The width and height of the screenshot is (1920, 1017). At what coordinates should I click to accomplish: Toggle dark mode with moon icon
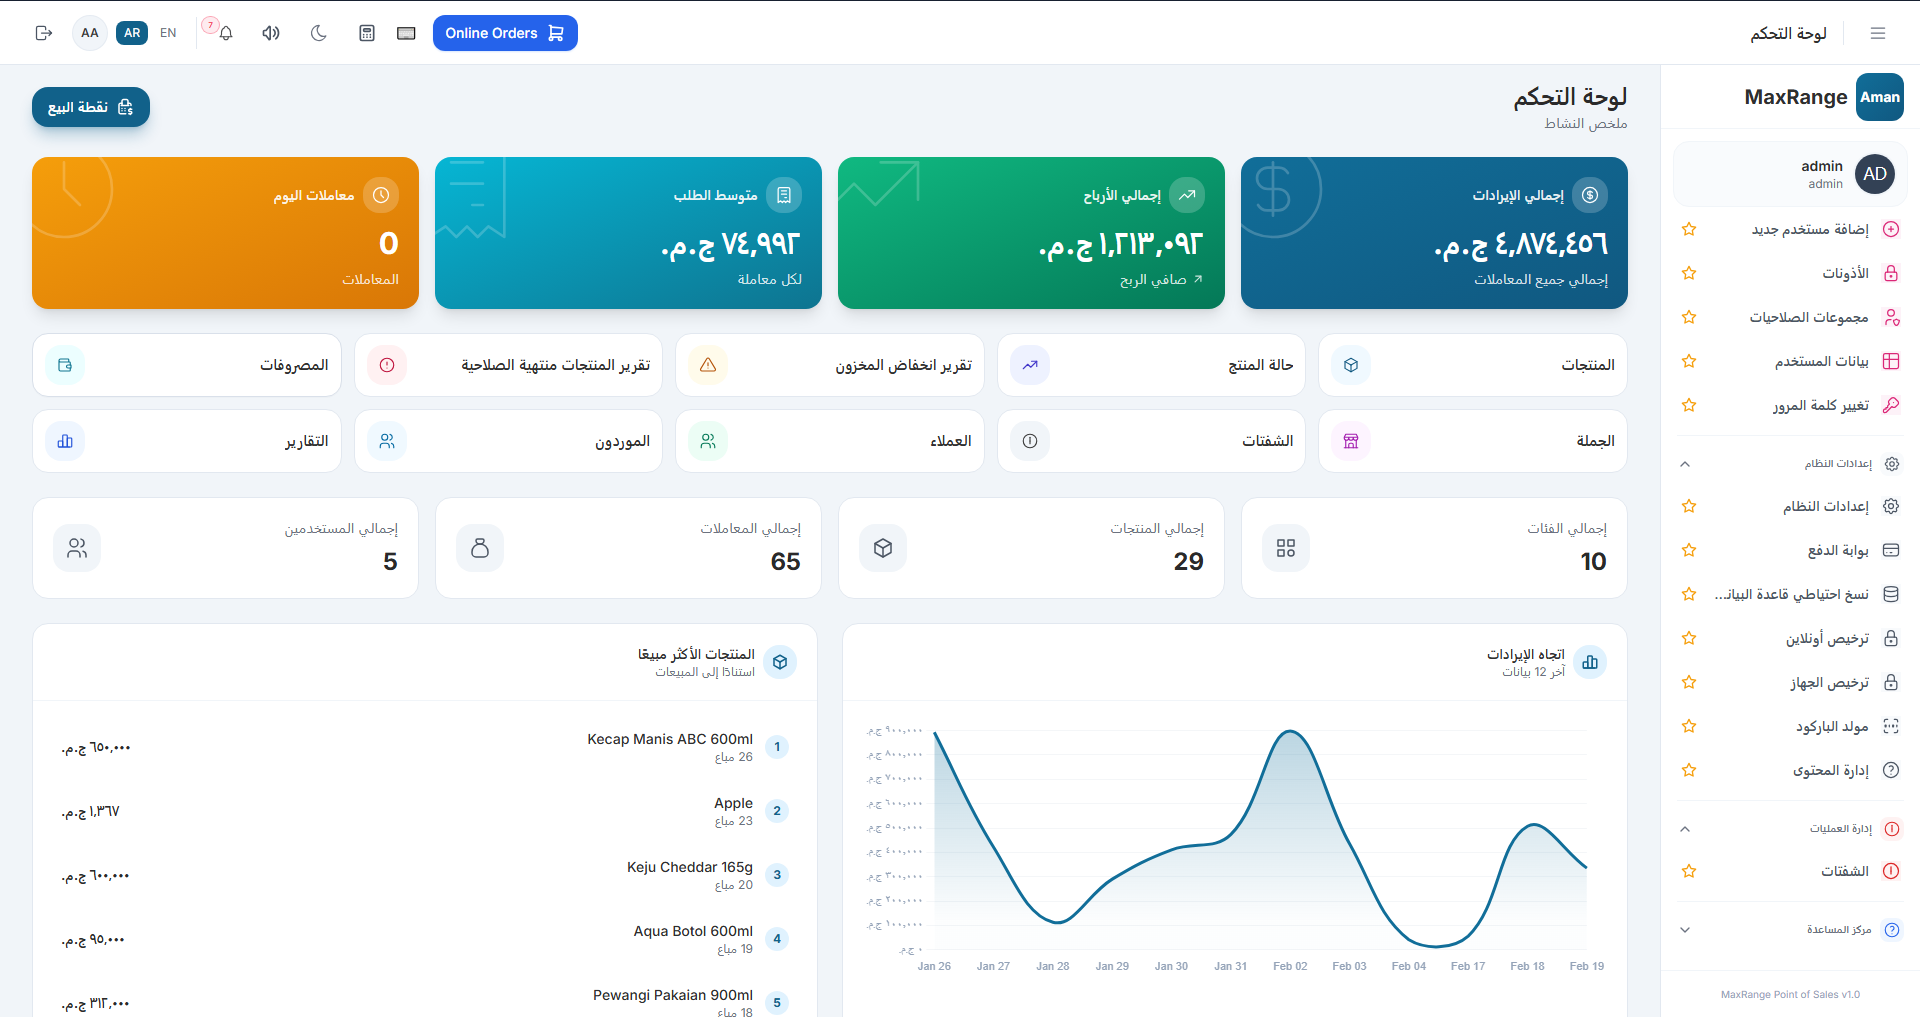tap(319, 33)
